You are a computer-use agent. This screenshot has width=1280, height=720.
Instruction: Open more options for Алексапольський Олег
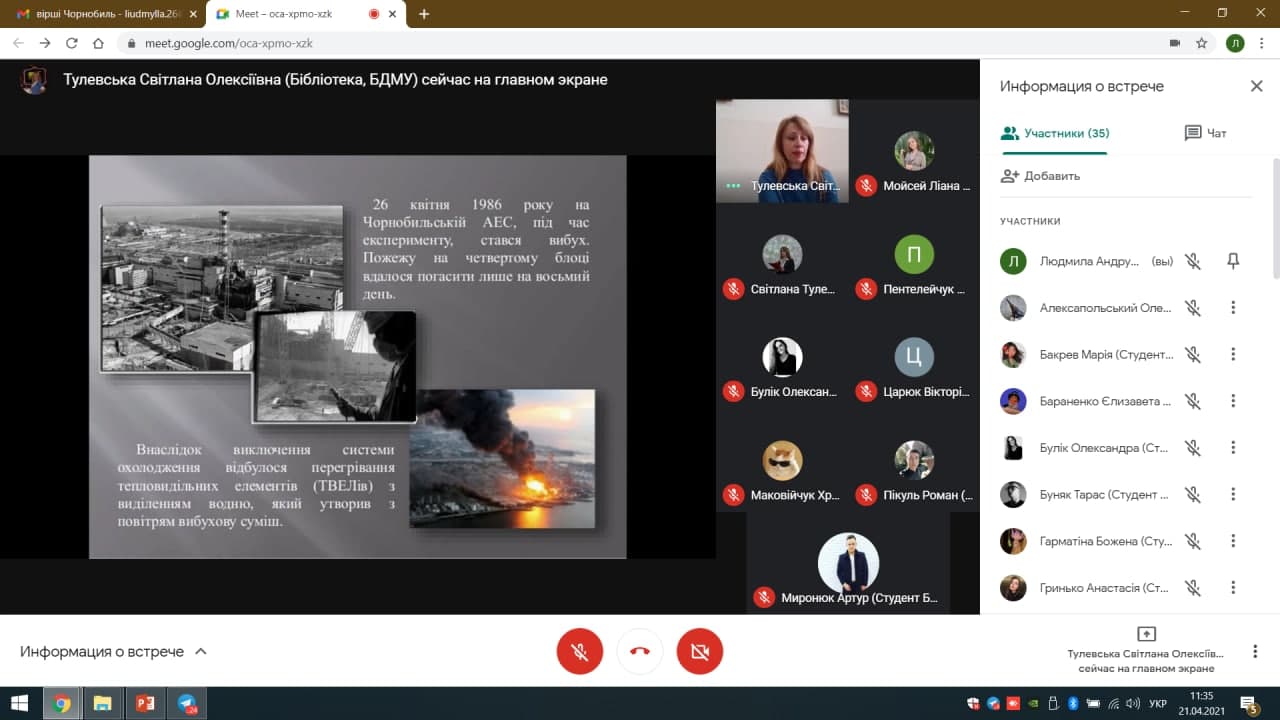pos(1233,308)
